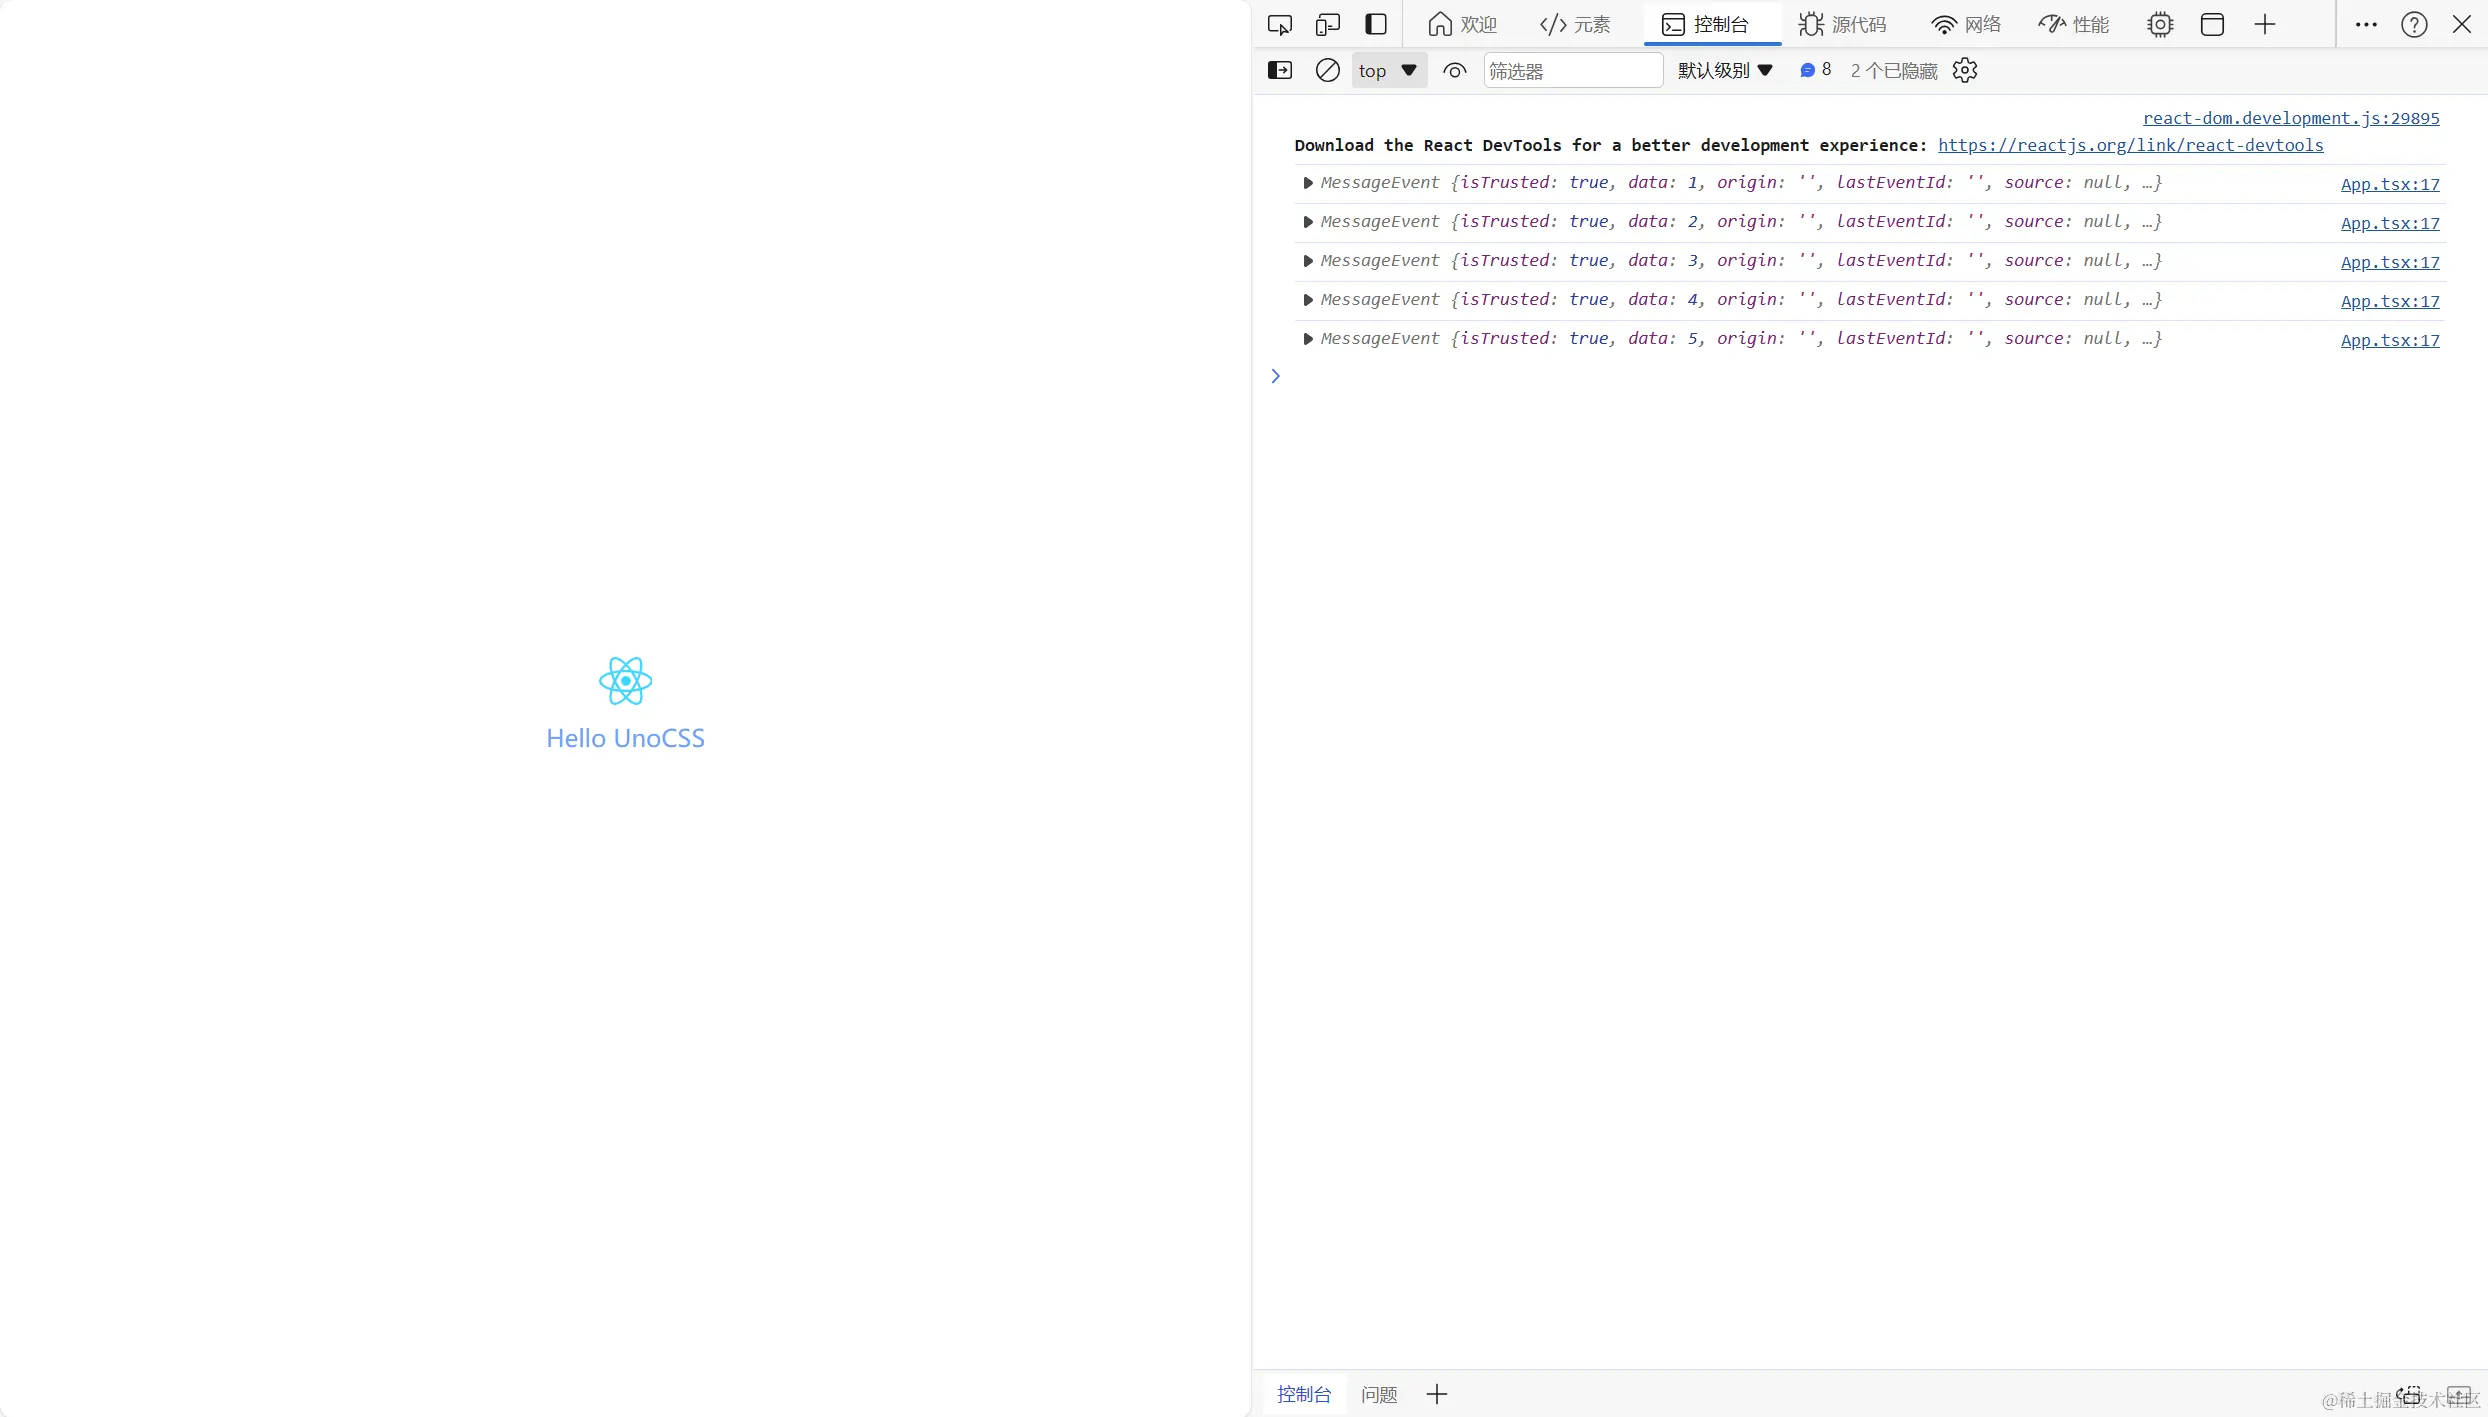This screenshot has height=1417, width=2488.
Task: Expand the MessageEvent with data 3
Action: (1307, 261)
